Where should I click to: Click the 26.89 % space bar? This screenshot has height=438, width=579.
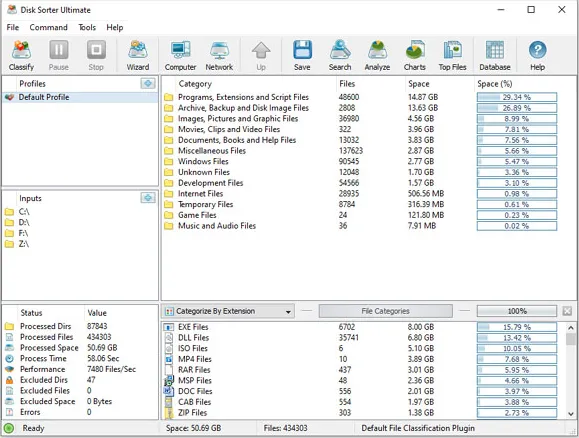point(517,108)
